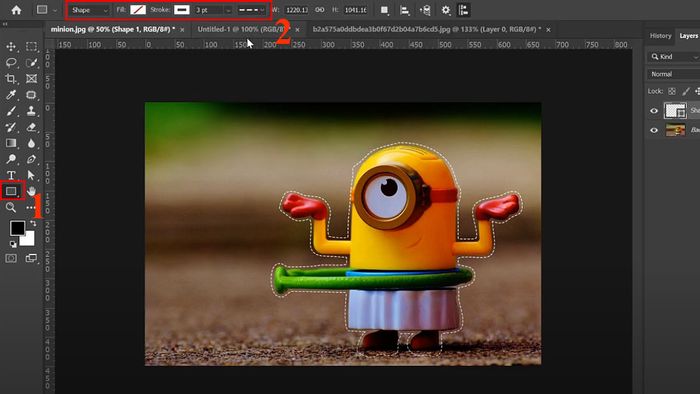Image resolution: width=700 pixels, height=394 pixels.
Task: Open the Kind layer filter dropdown
Action: tap(674, 57)
